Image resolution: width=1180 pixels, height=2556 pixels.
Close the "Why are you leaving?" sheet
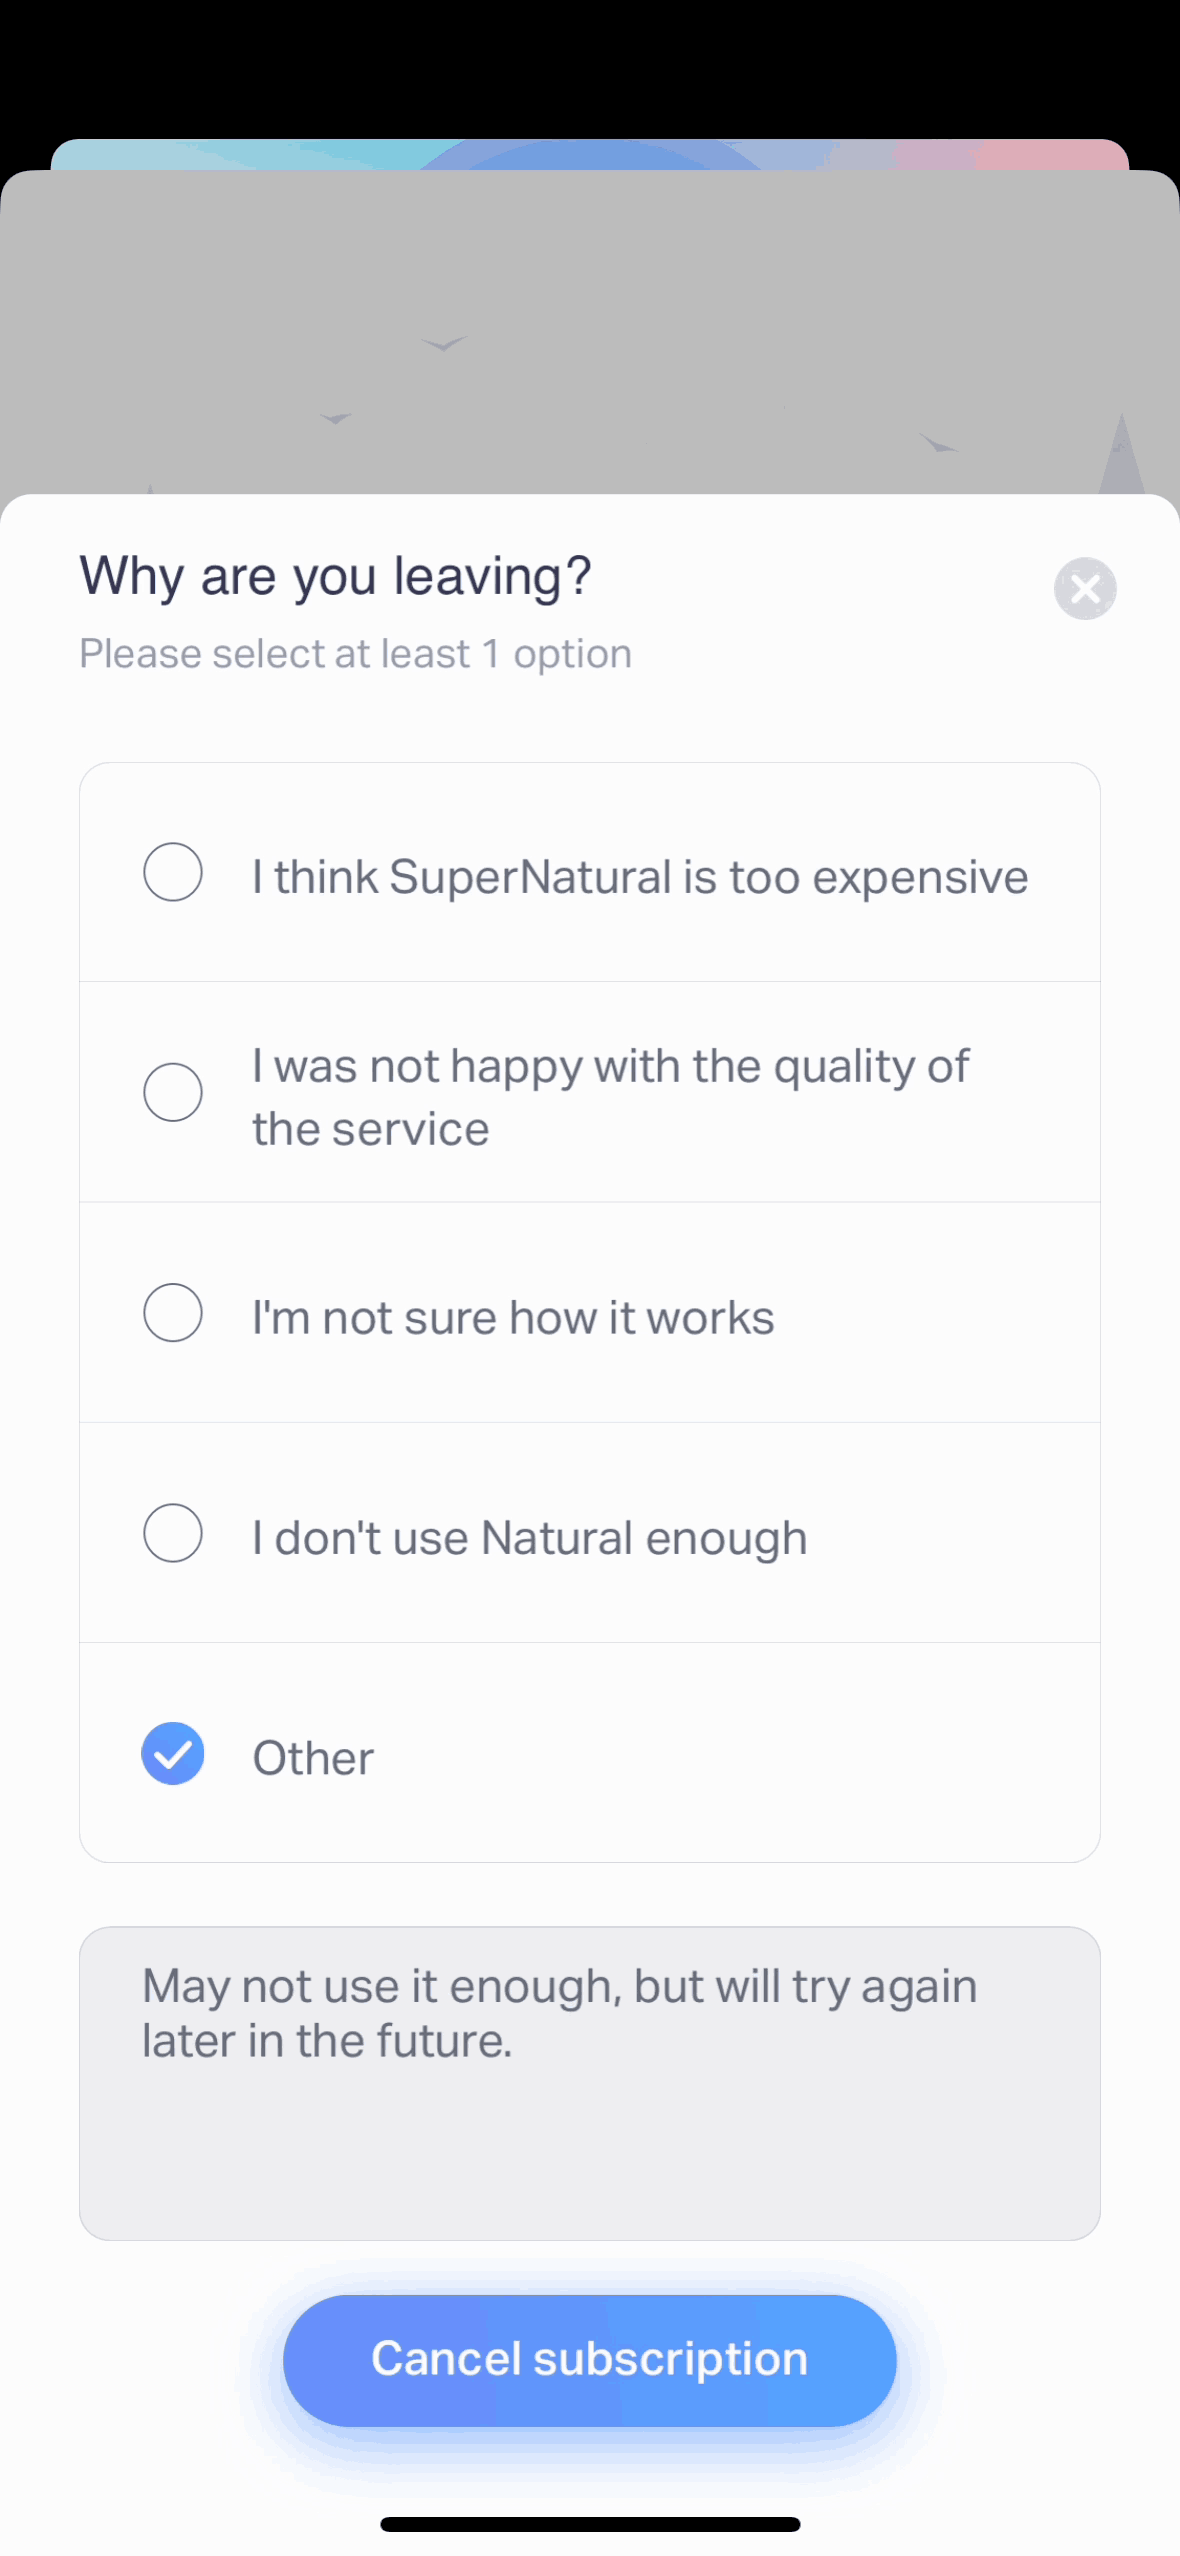coord(1085,588)
